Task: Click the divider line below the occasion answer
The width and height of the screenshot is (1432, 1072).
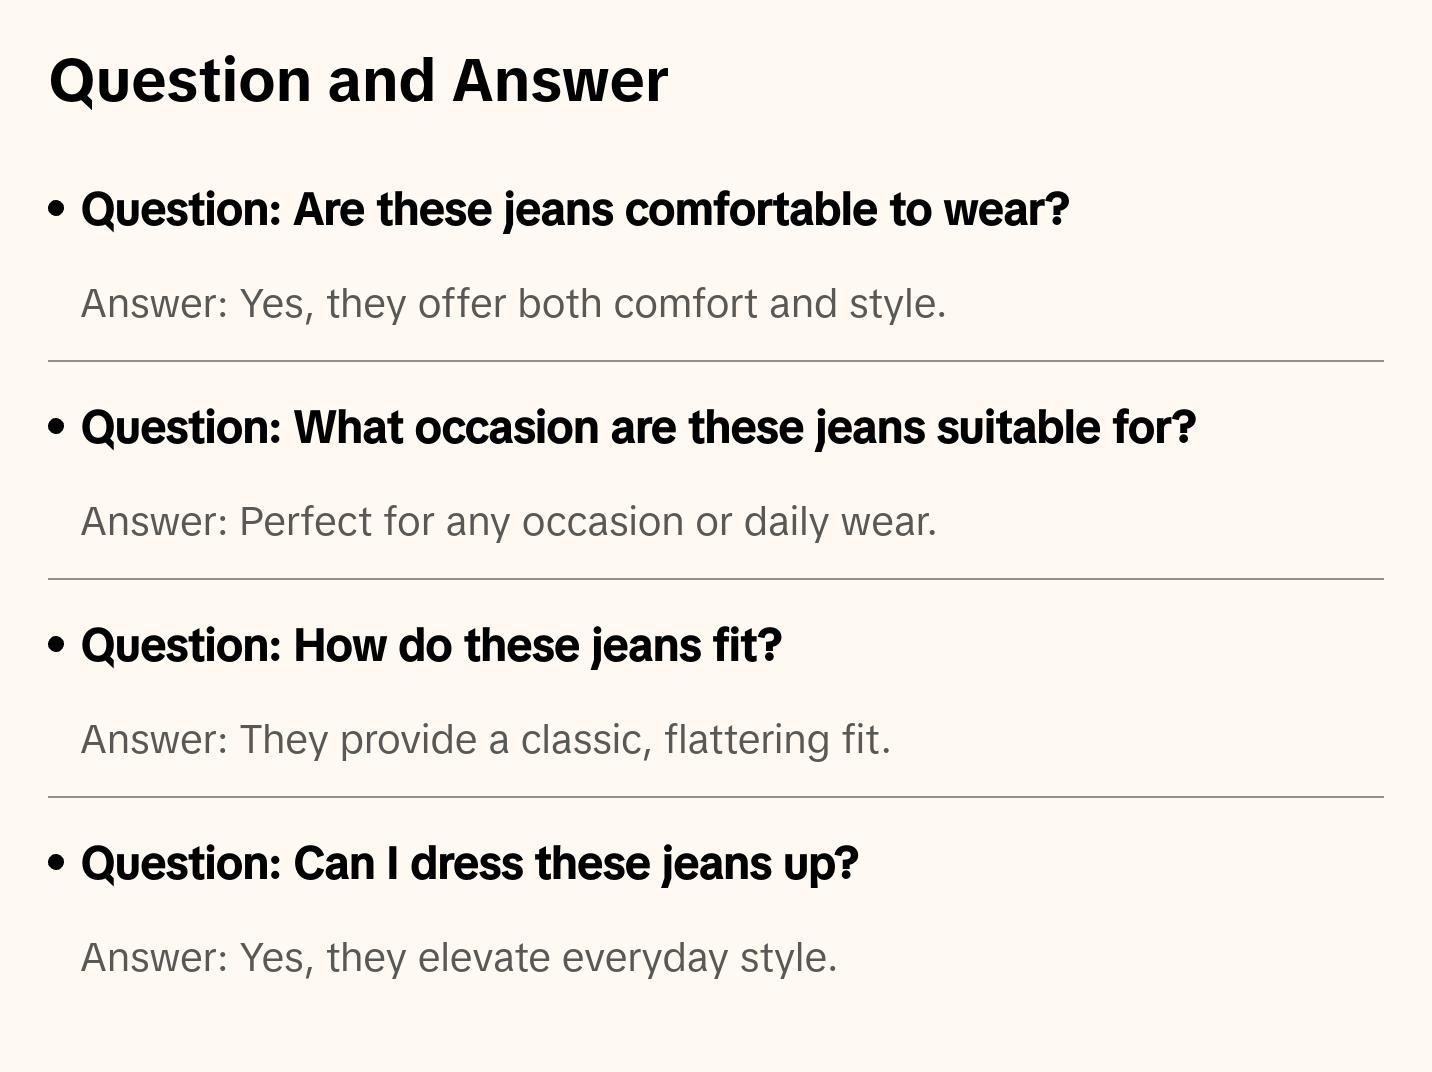Action: (716, 579)
